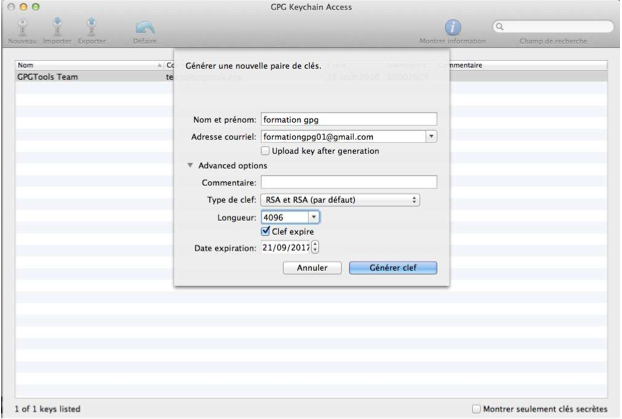Open the Type de clef popup menu
This screenshot has width=622, height=419.
tap(340, 200)
